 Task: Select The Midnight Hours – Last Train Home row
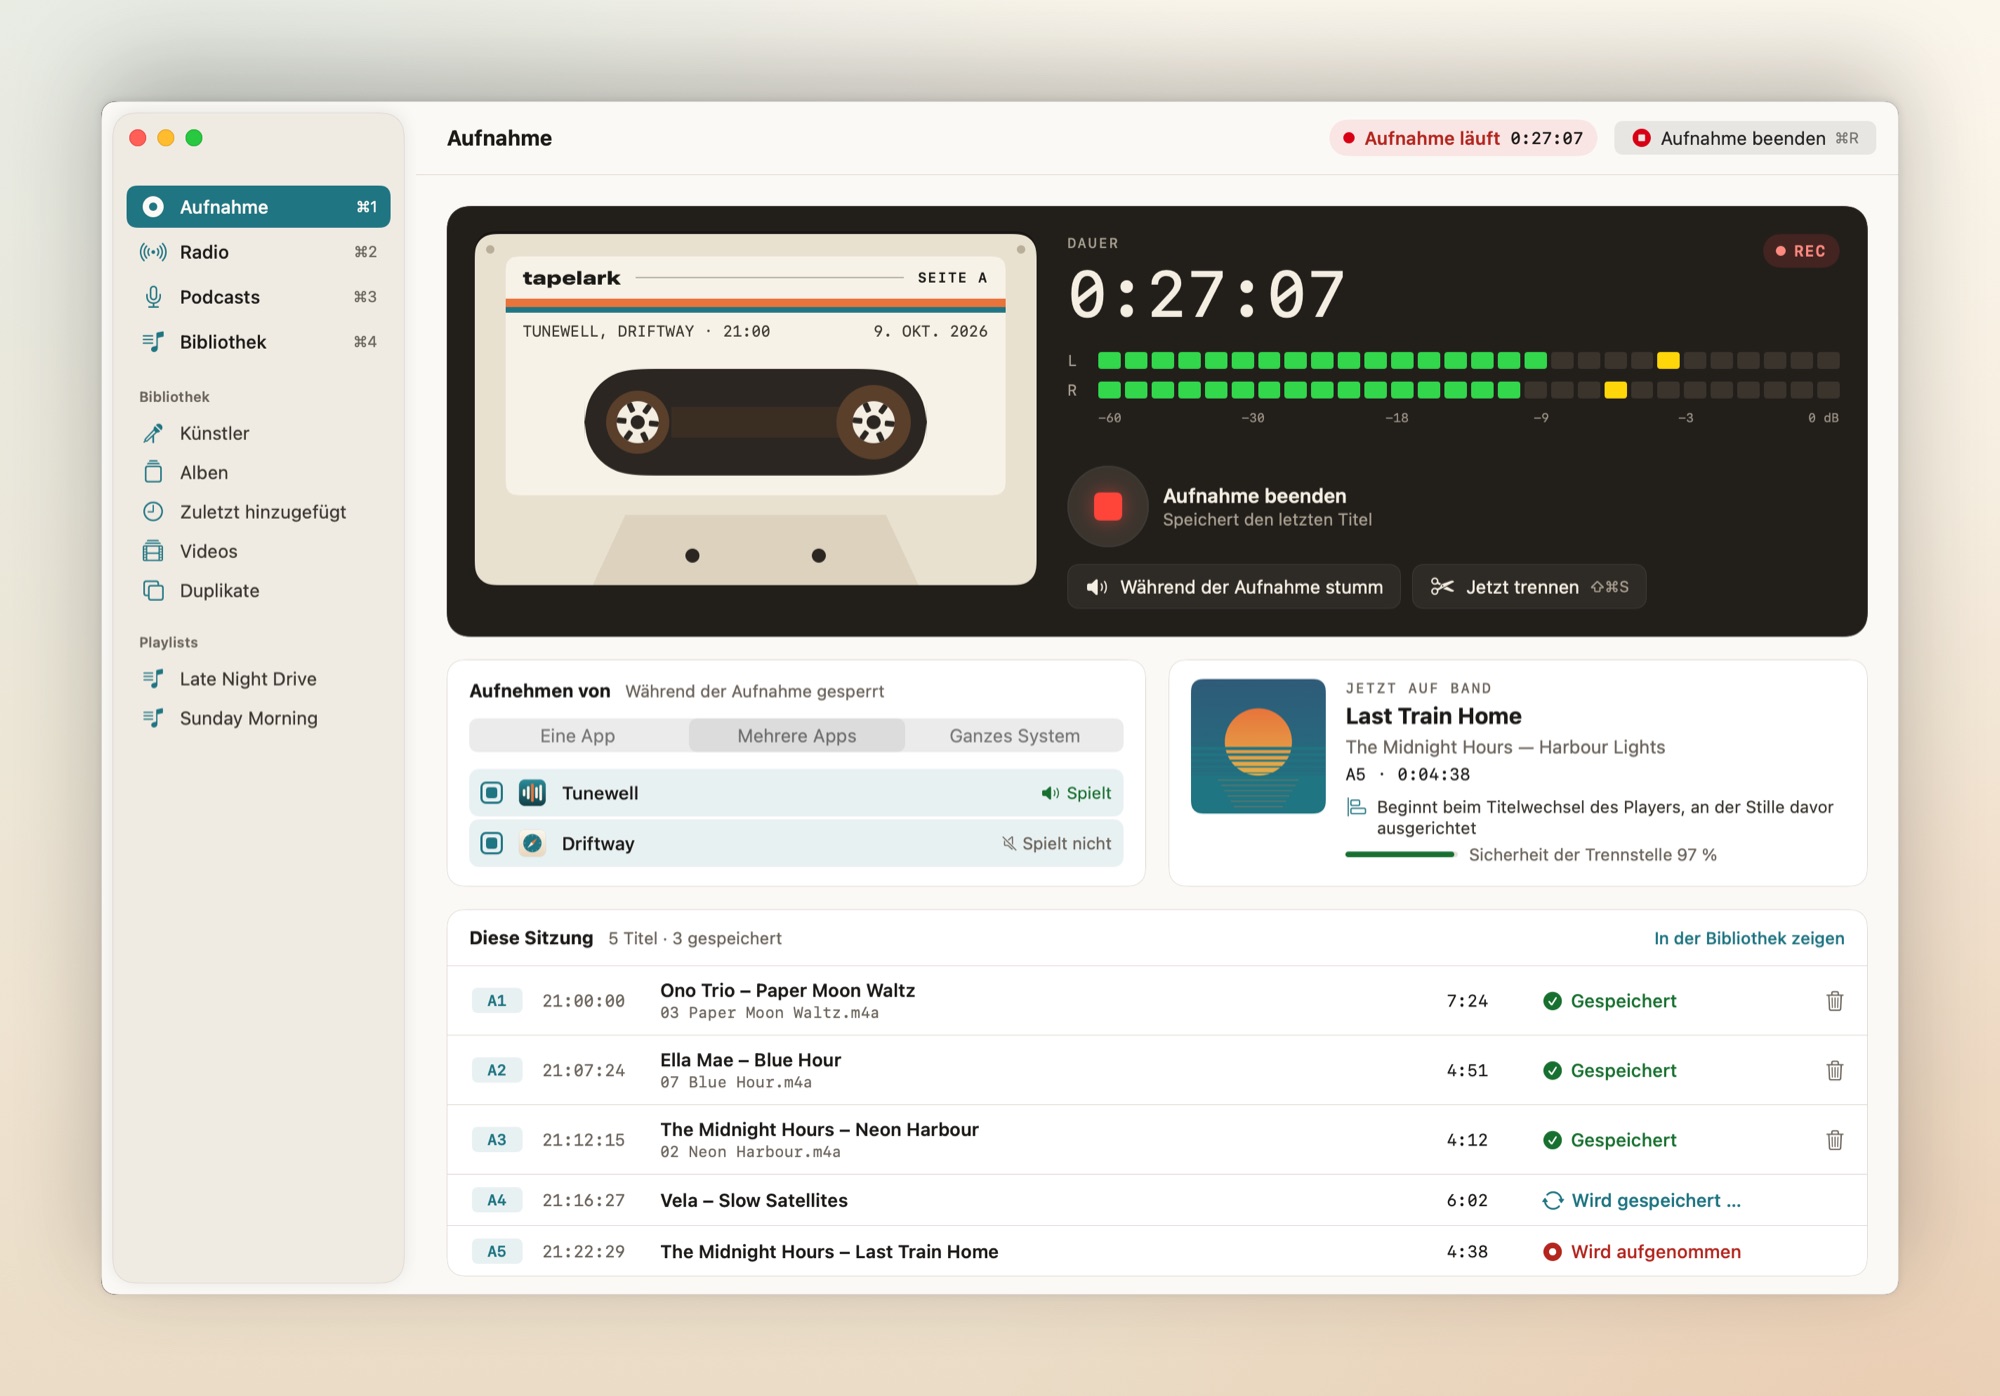coord(1157,1251)
